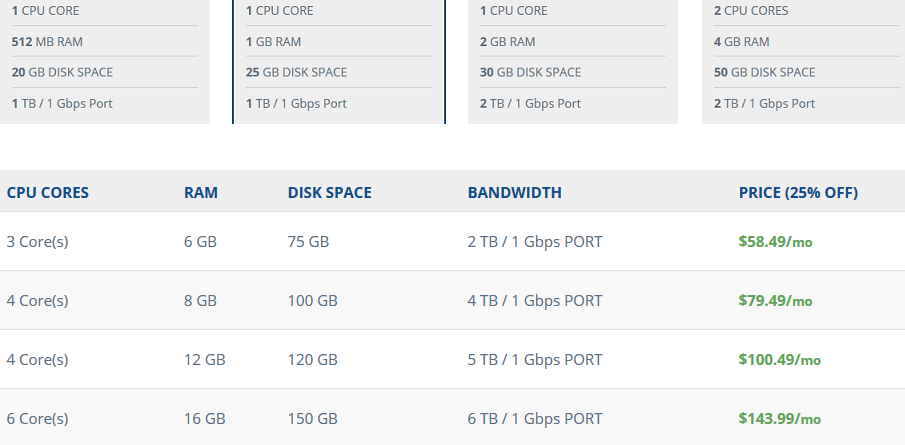This screenshot has width=905, height=445.
Task: Click the $58.49/mo price
Action: (775, 241)
